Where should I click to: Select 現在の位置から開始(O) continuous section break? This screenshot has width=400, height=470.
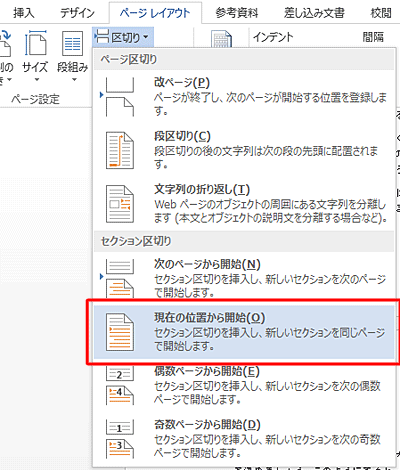(244, 332)
